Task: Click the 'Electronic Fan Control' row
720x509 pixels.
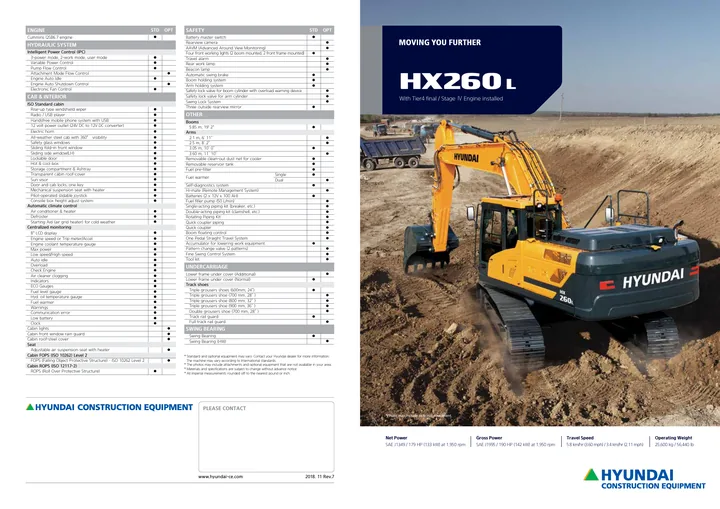Action: (x=101, y=89)
